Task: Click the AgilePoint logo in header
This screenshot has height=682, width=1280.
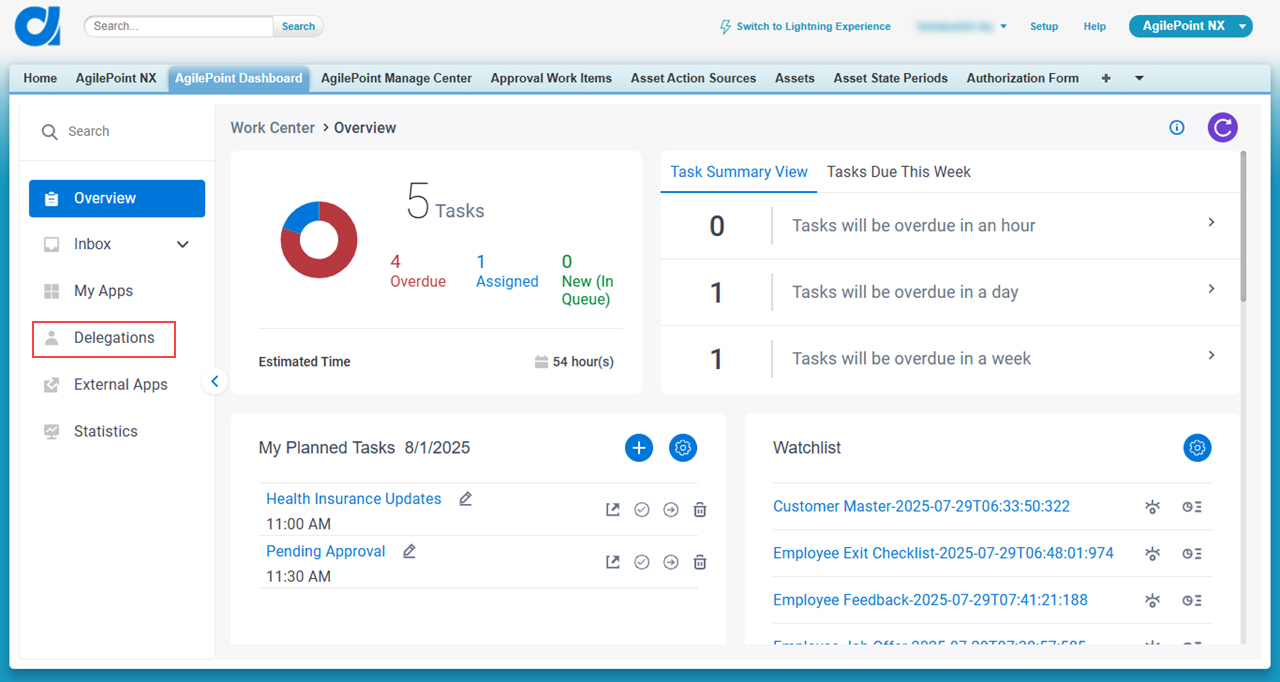Action: coord(38,26)
